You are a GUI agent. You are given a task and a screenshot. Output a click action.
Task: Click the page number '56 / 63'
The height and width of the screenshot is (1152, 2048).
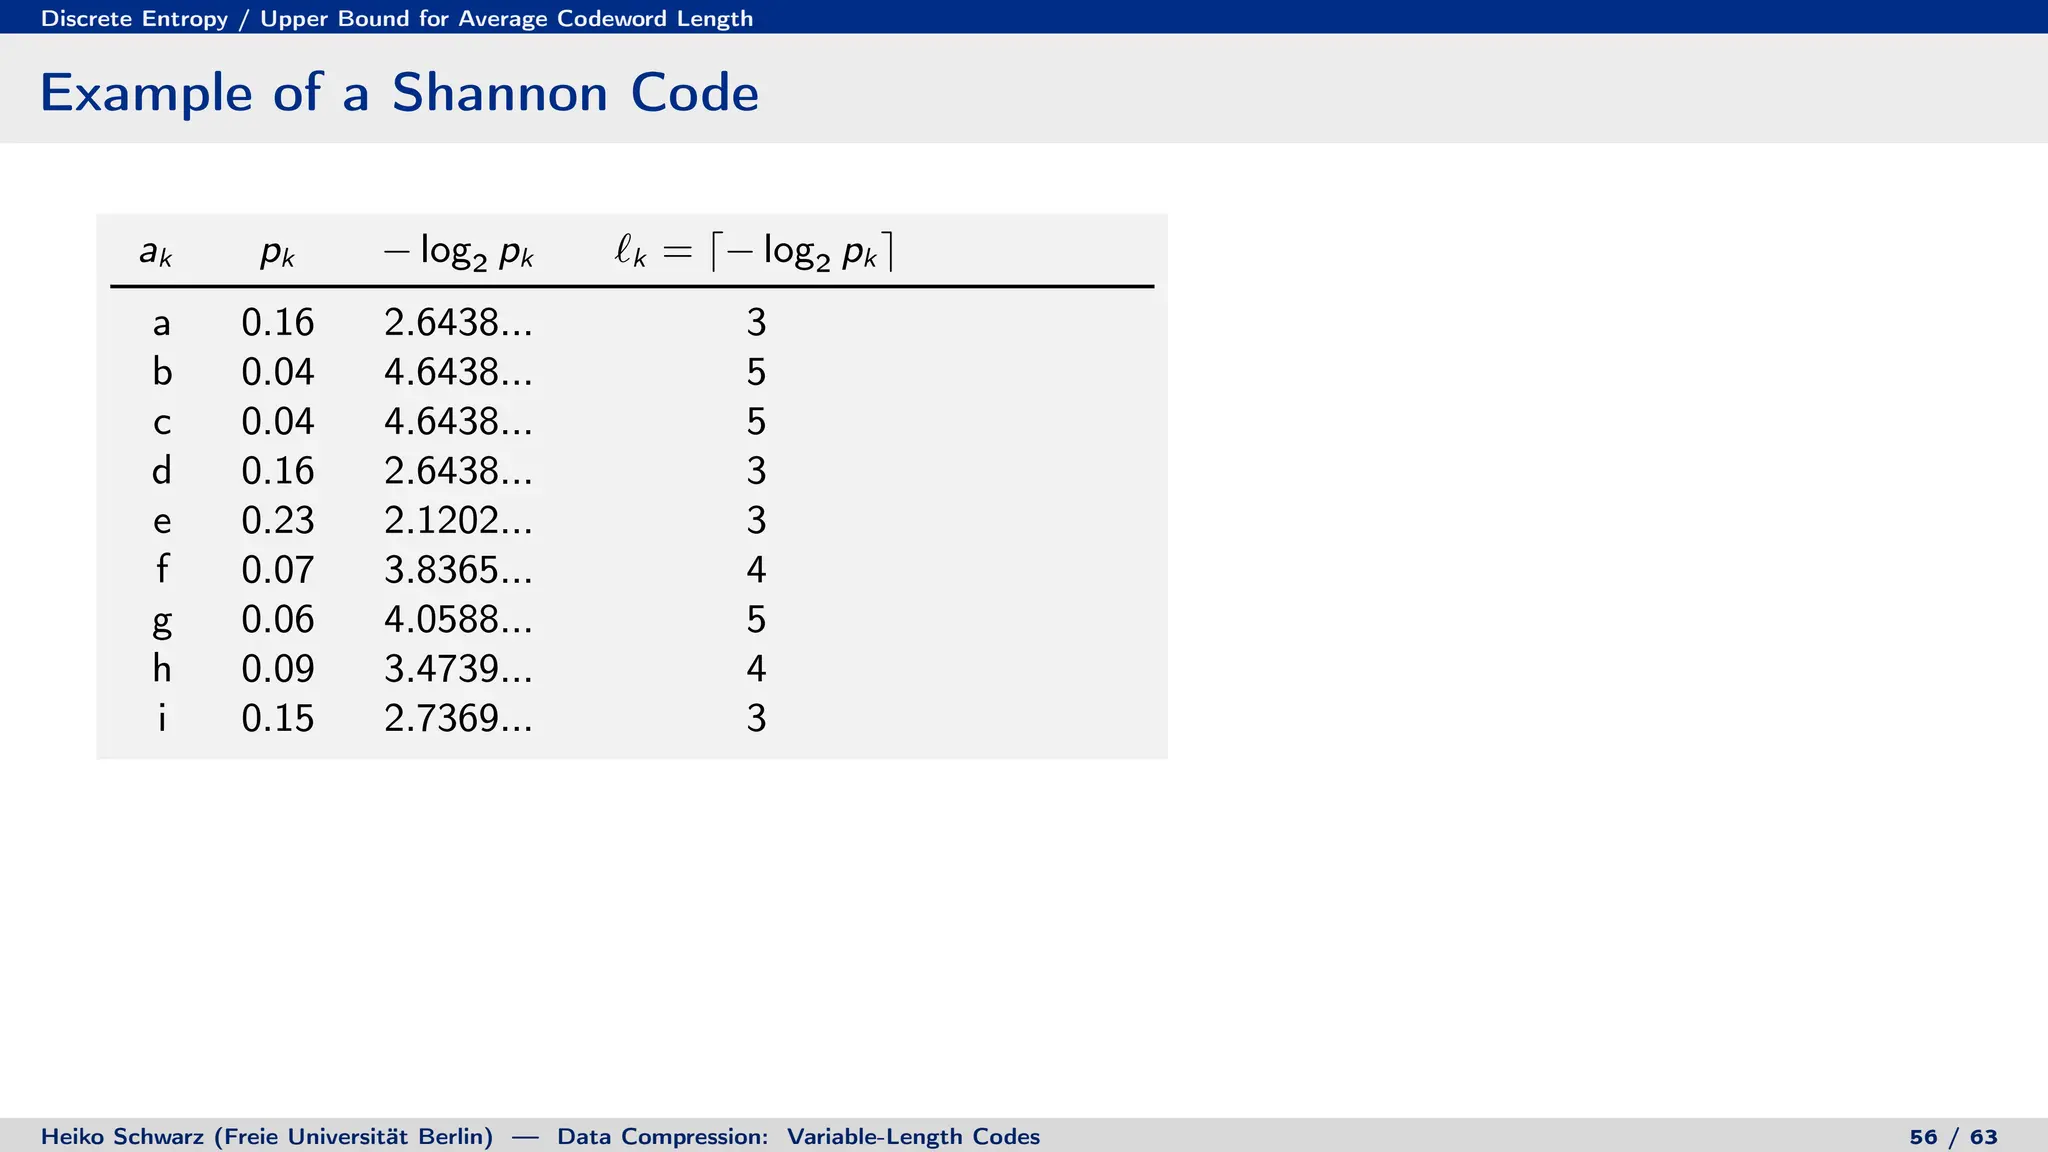1953,1137
